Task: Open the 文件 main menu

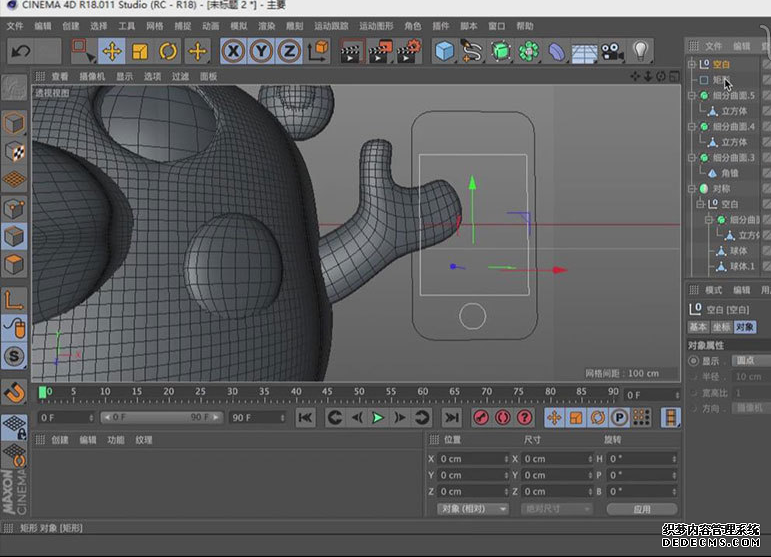Action: point(15,26)
